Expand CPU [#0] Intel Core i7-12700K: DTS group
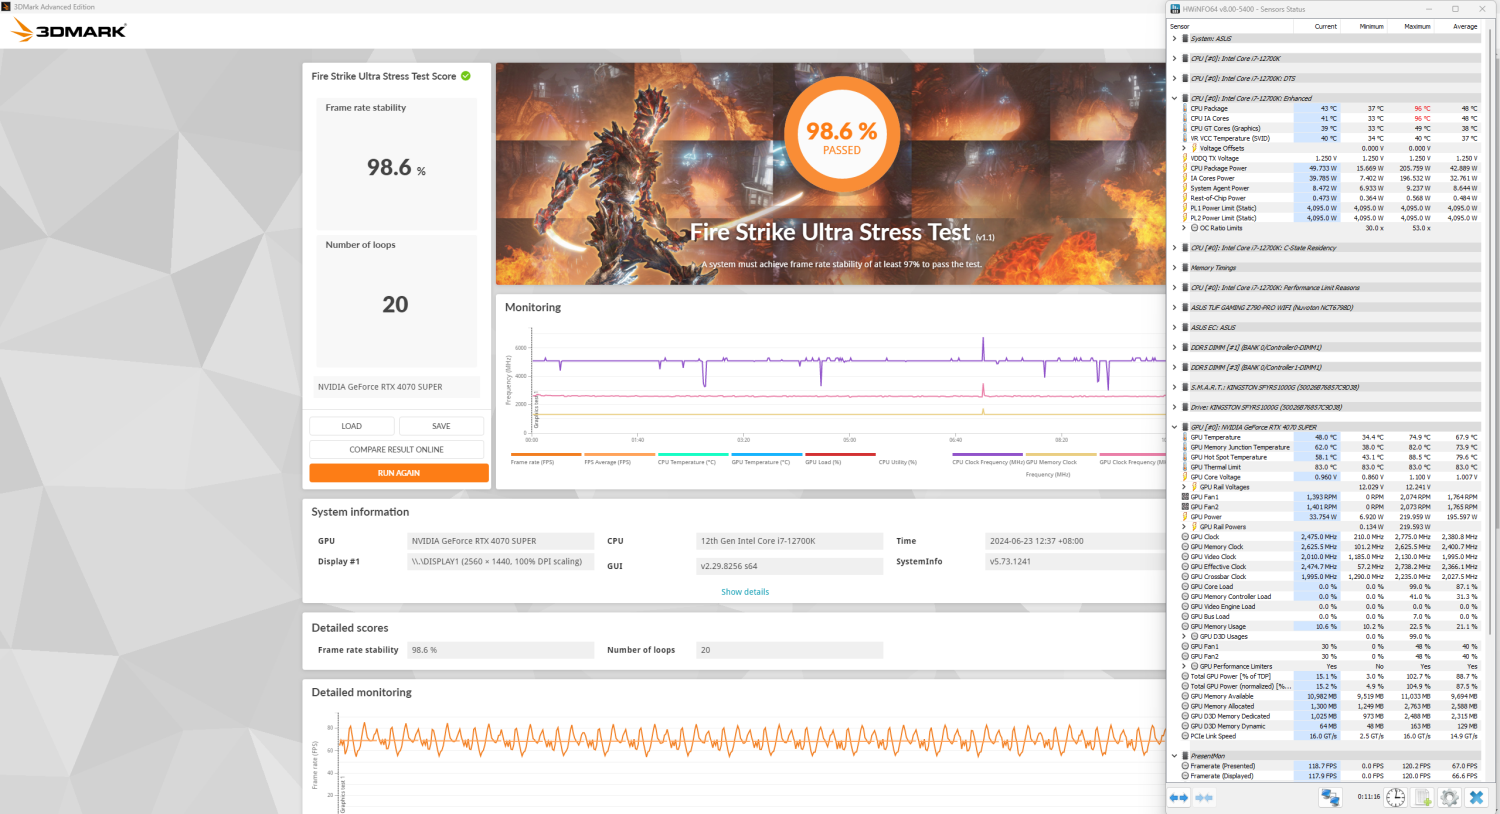The image size is (1500, 814). tap(1174, 78)
